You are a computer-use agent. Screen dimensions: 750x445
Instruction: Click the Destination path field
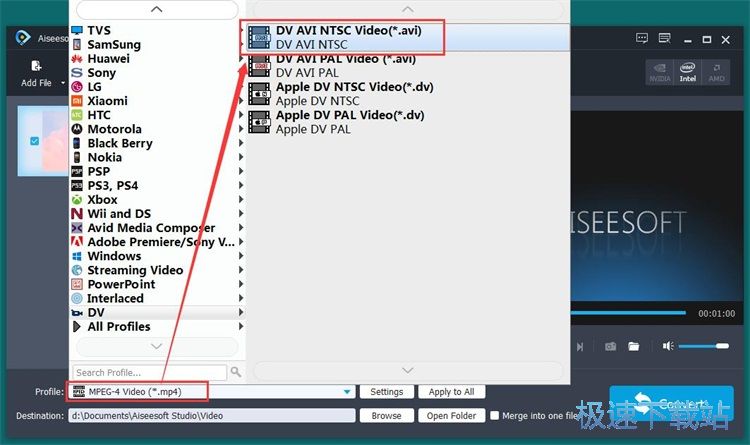point(212,416)
